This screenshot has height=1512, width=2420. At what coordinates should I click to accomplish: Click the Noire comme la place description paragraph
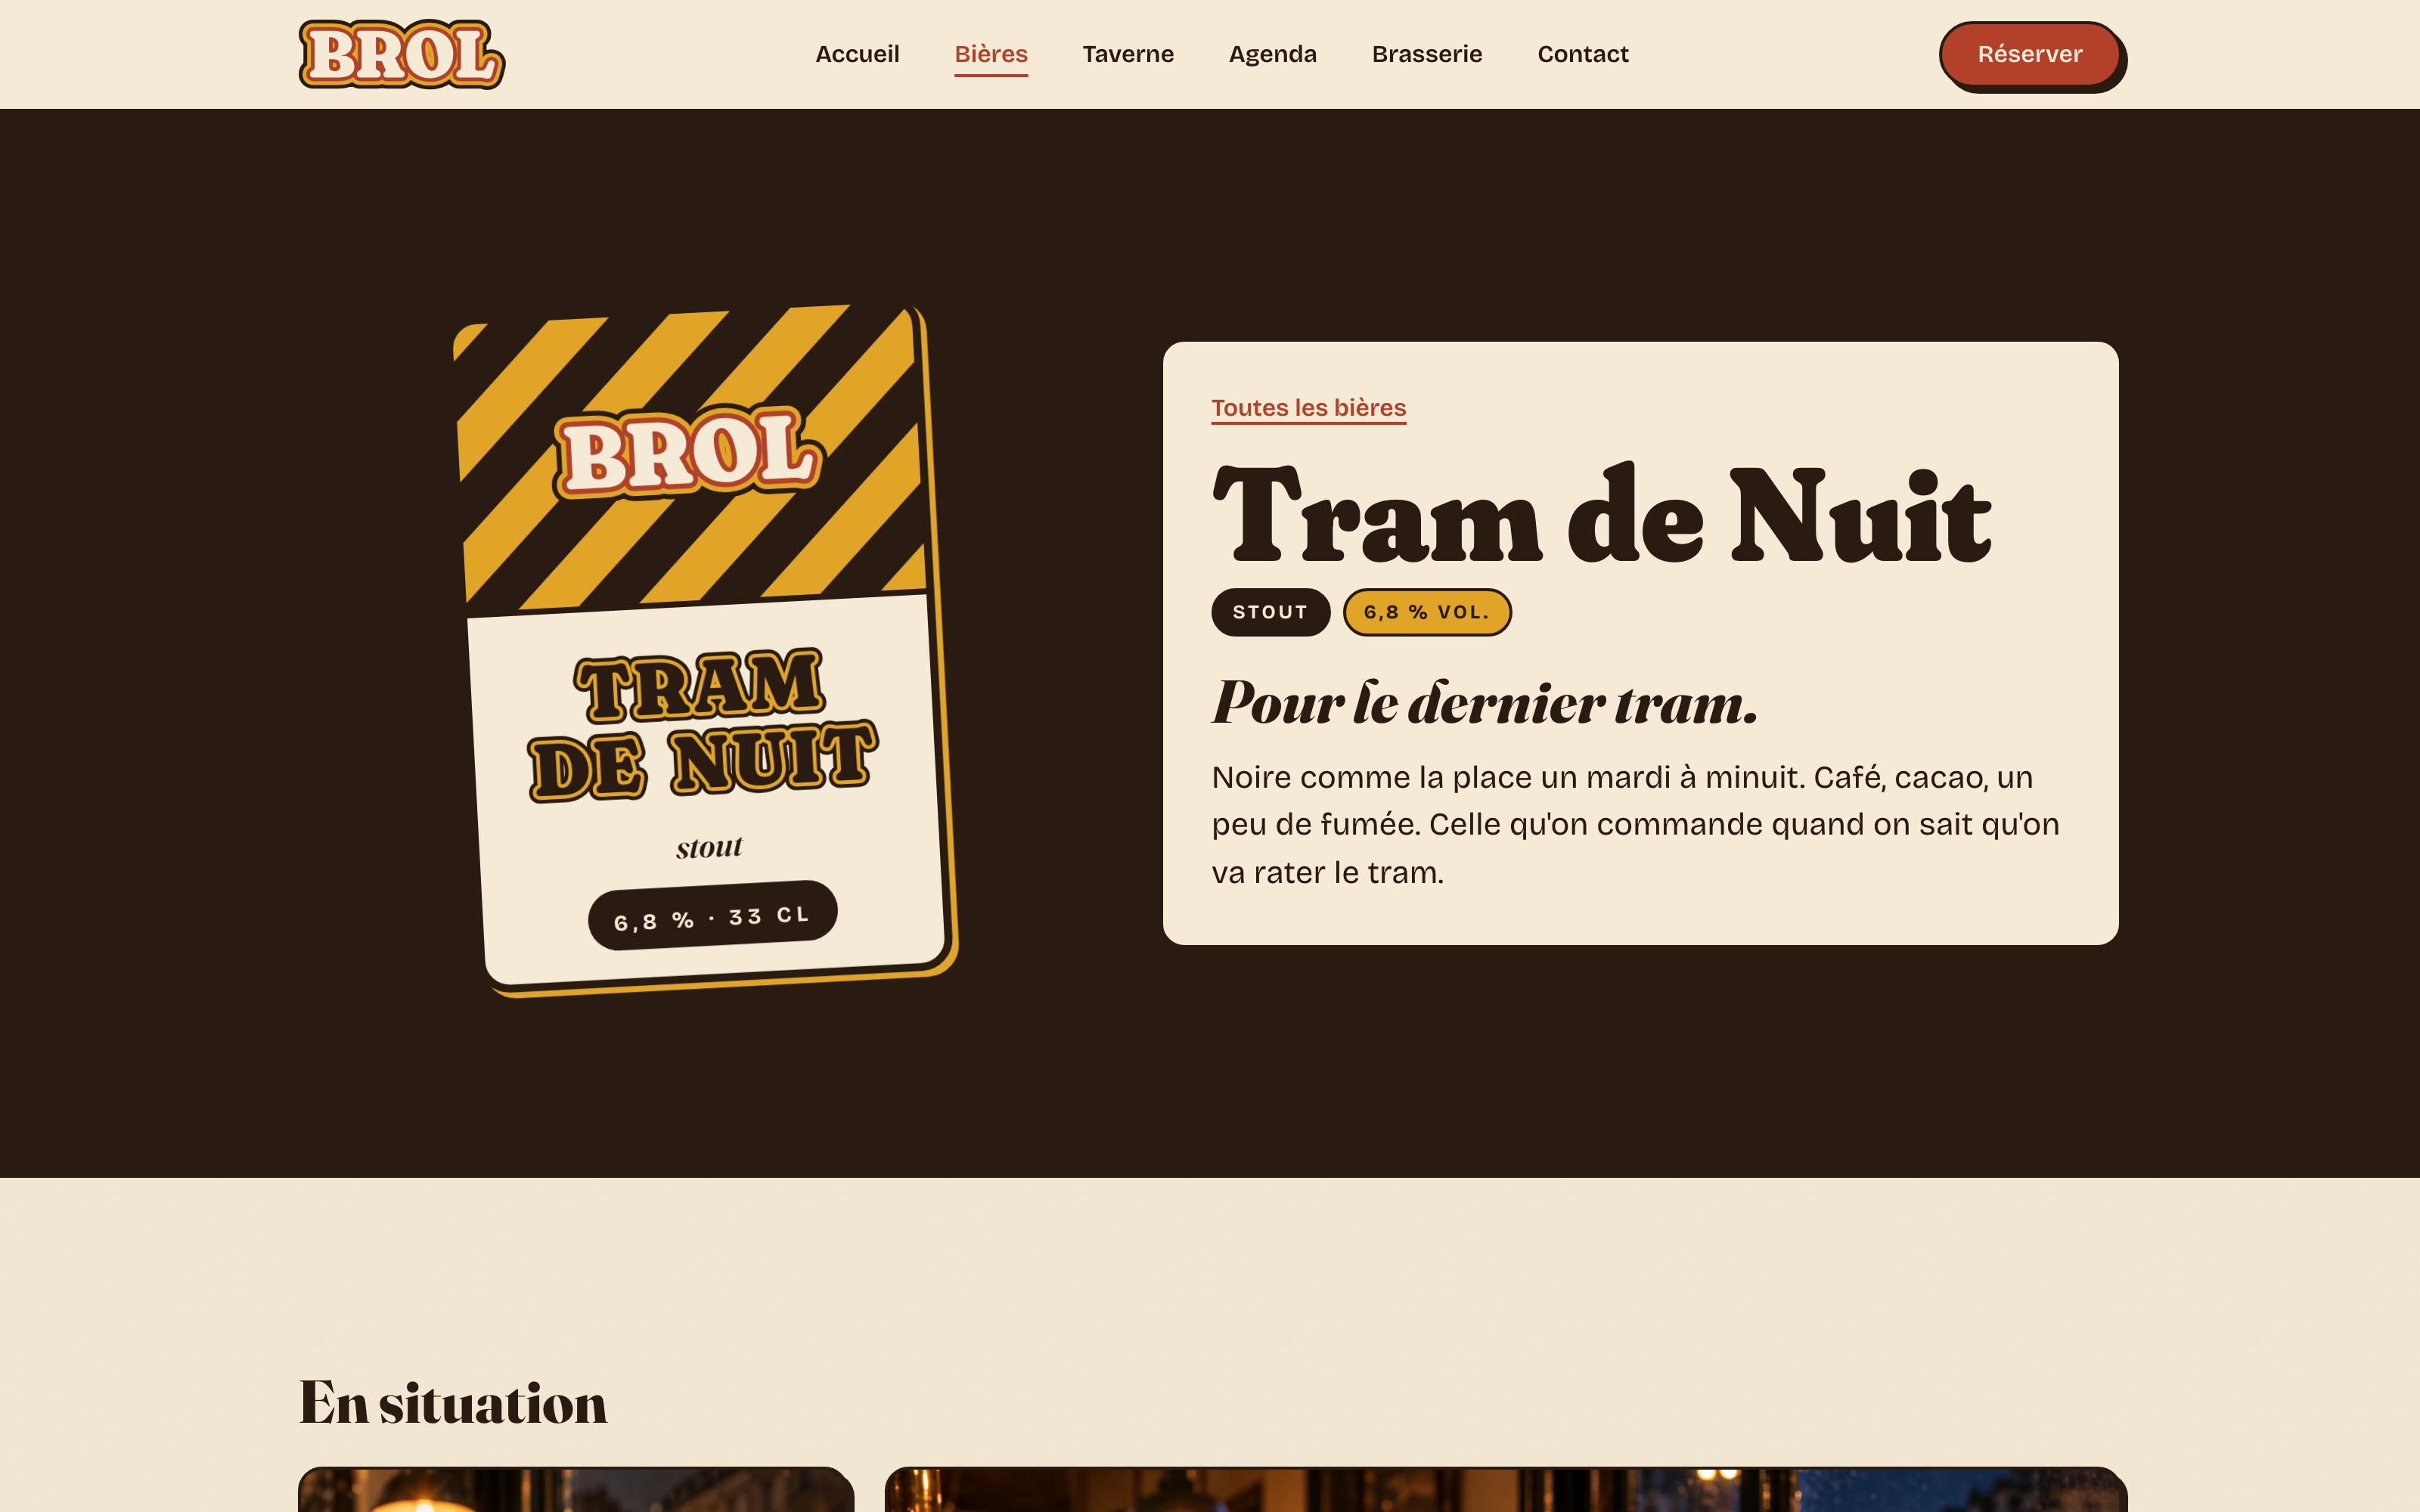tap(1635, 824)
